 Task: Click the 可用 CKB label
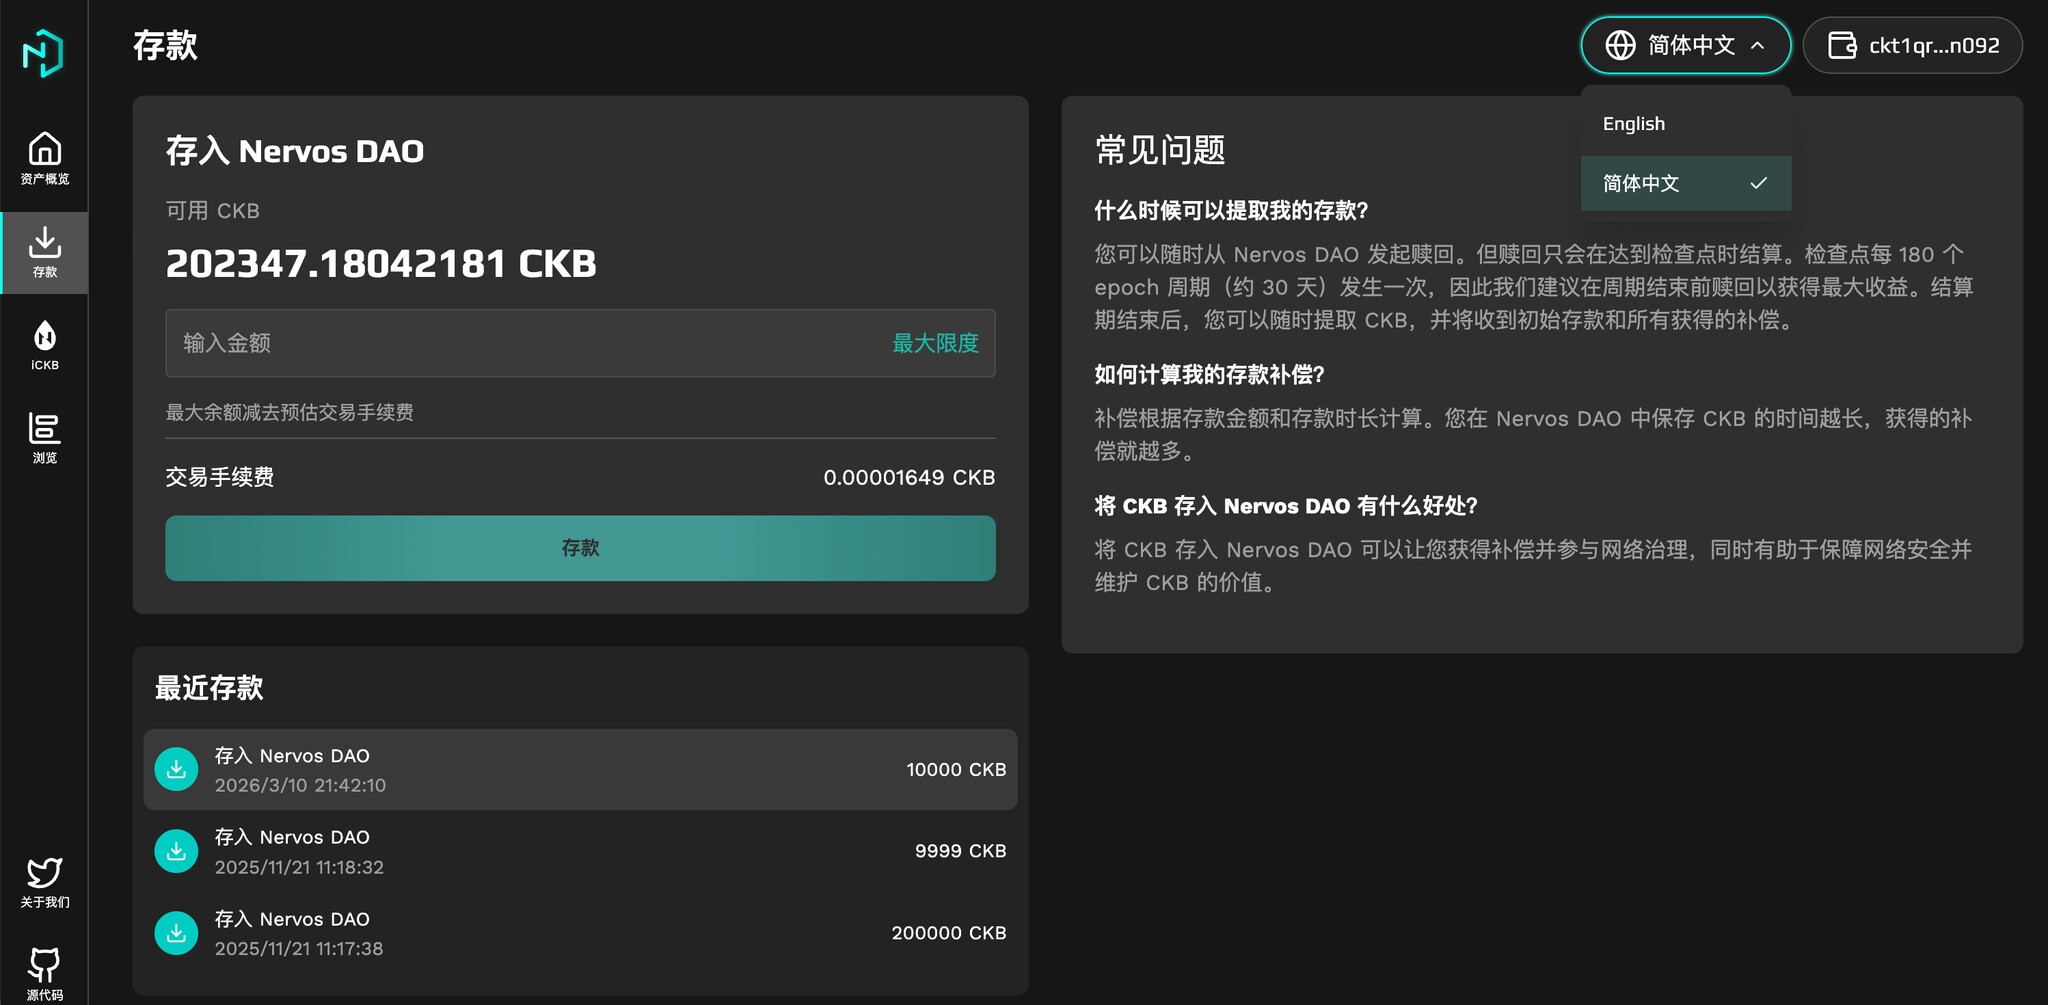[212, 211]
